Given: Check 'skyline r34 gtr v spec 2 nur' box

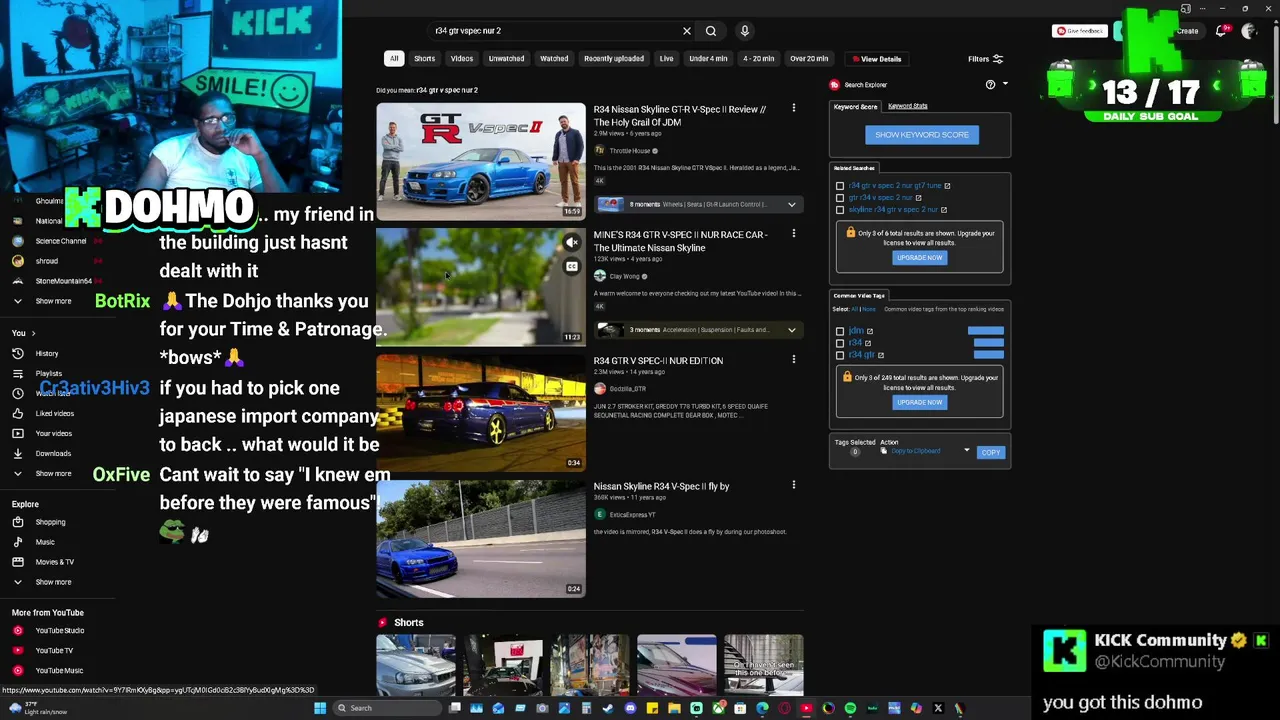Looking at the screenshot, I should click(x=840, y=210).
